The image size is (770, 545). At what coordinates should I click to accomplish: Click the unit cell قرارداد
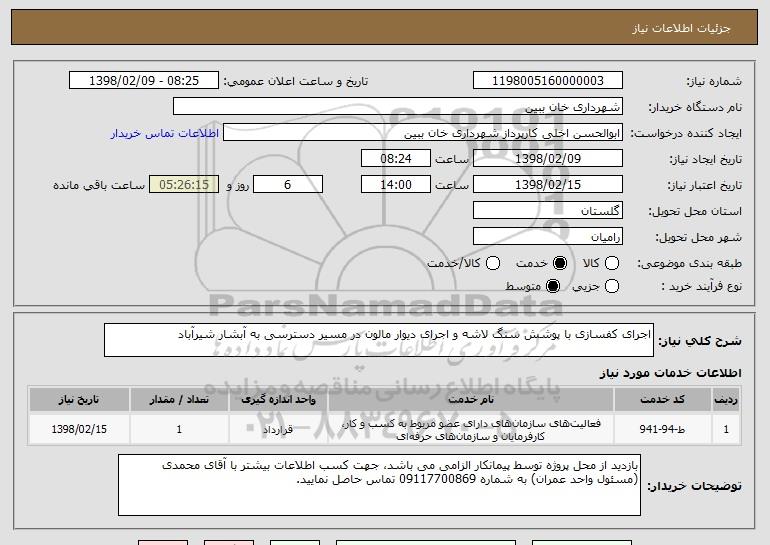(278, 429)
